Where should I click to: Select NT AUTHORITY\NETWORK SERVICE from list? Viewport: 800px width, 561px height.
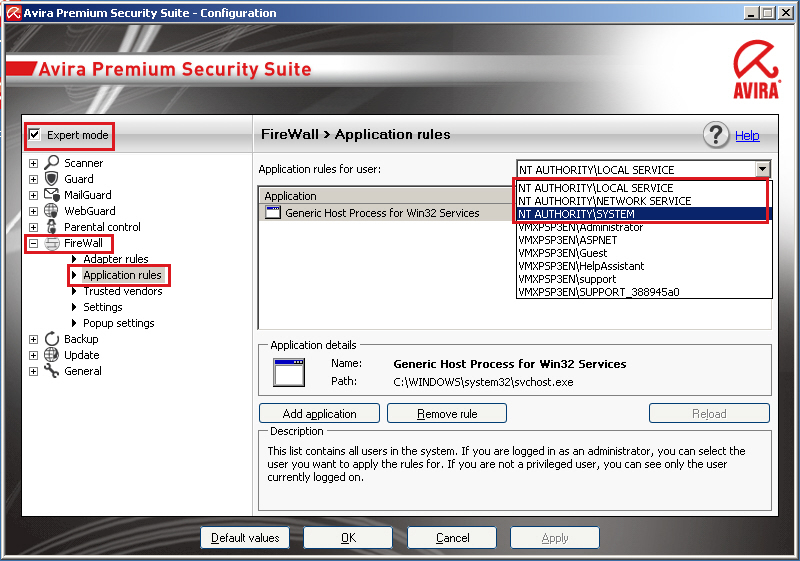(644, 201)
